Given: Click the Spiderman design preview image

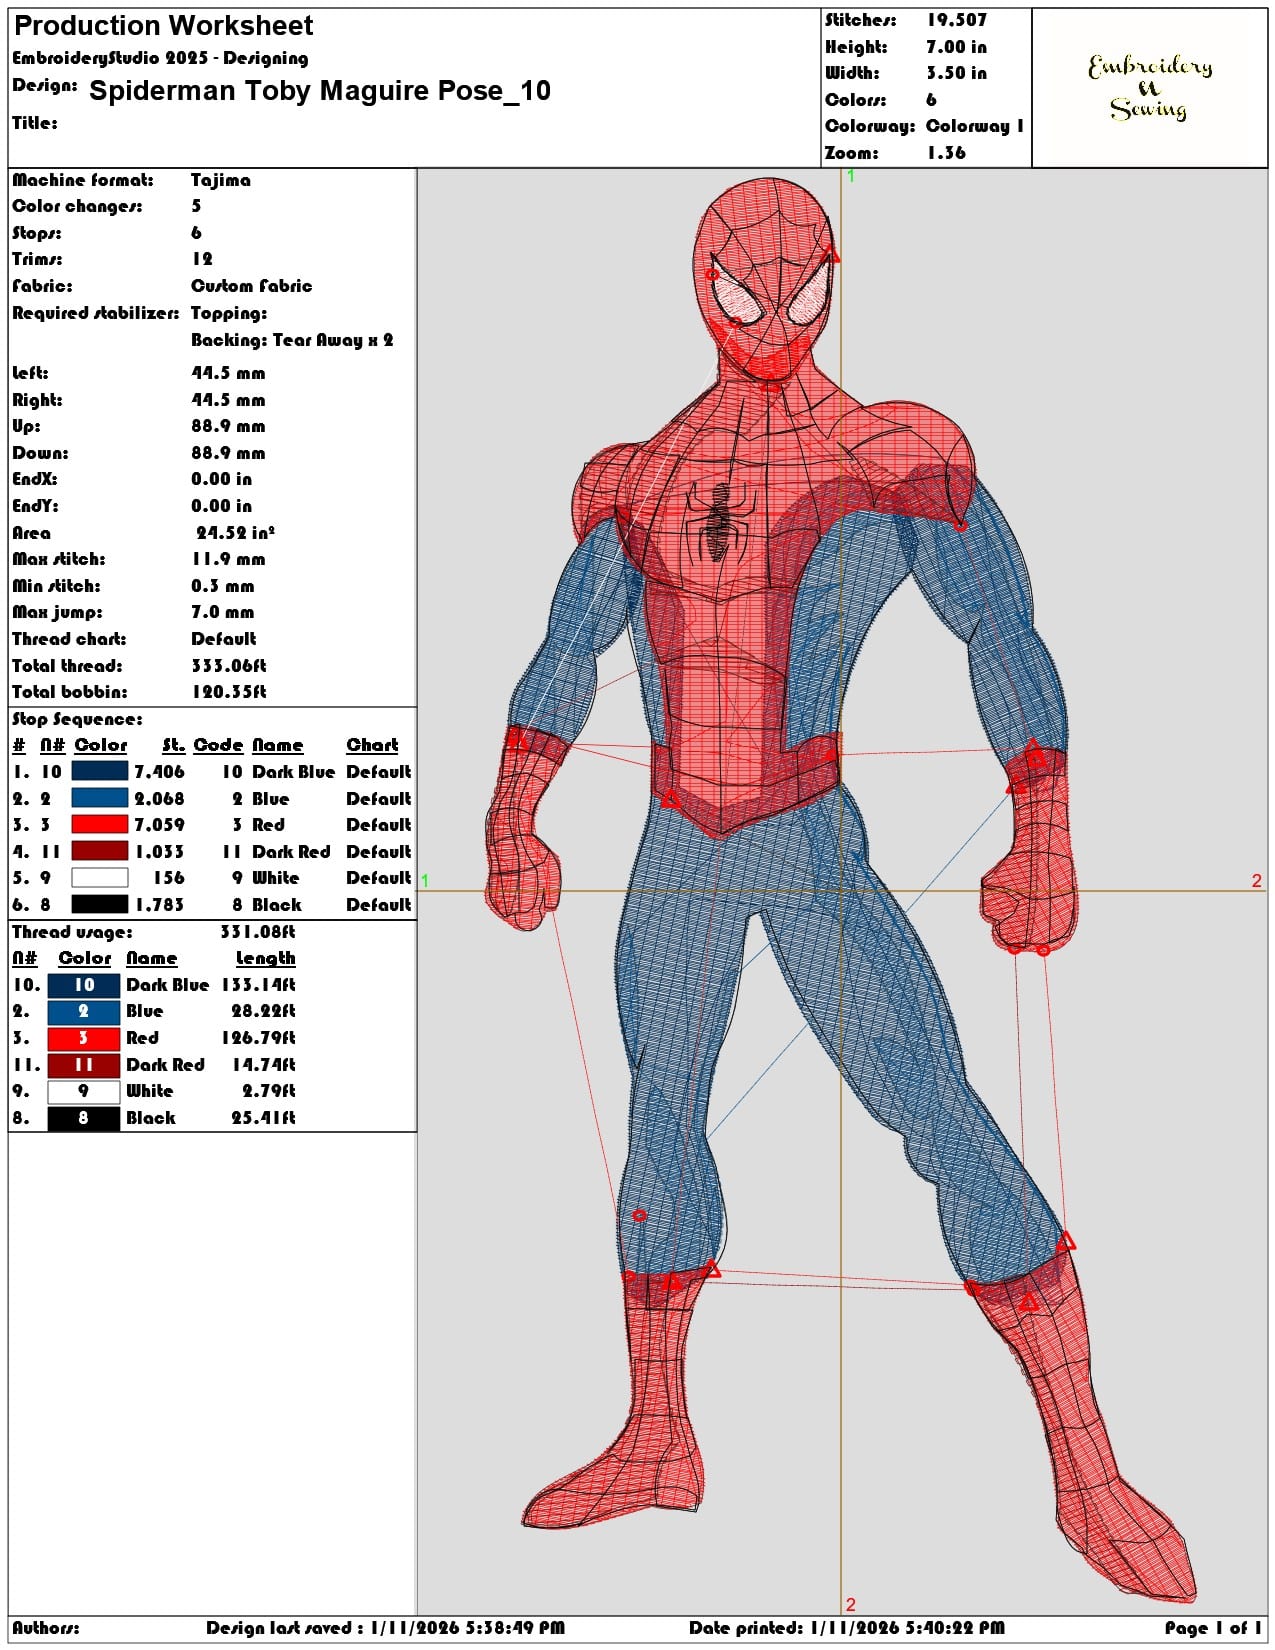Looking at the screenshot, I should [x=841, y=890].
